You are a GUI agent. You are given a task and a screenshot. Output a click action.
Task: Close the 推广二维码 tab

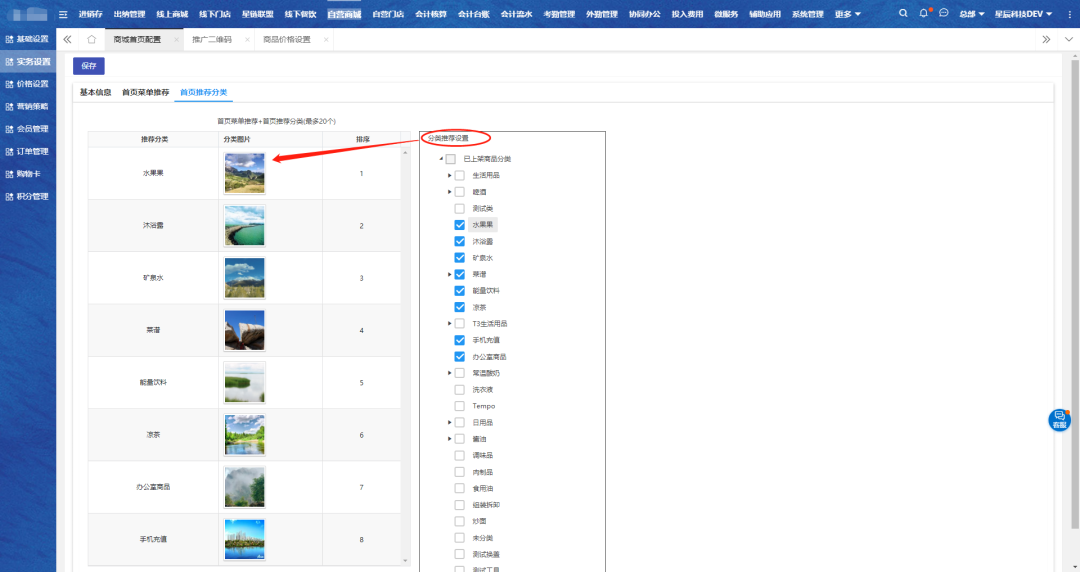[246, 39]
